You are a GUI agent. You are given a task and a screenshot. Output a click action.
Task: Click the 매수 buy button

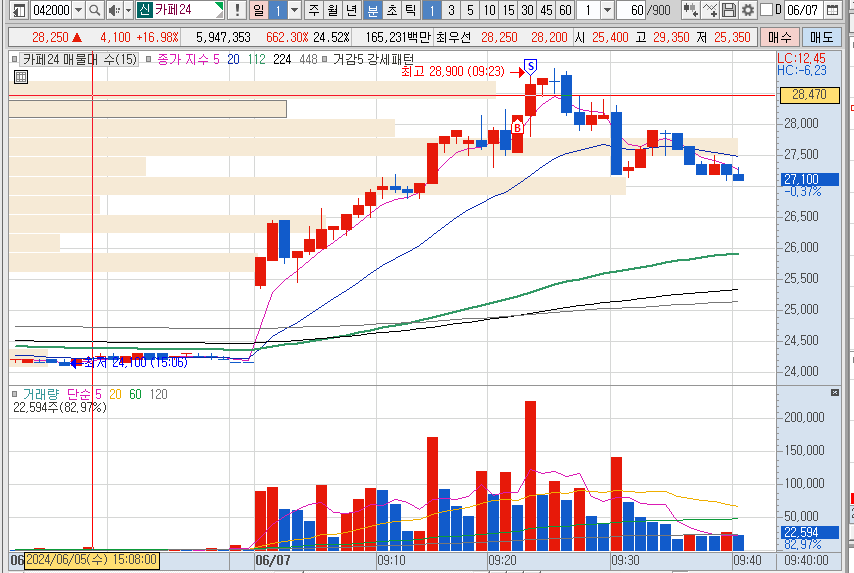point(779,37)
